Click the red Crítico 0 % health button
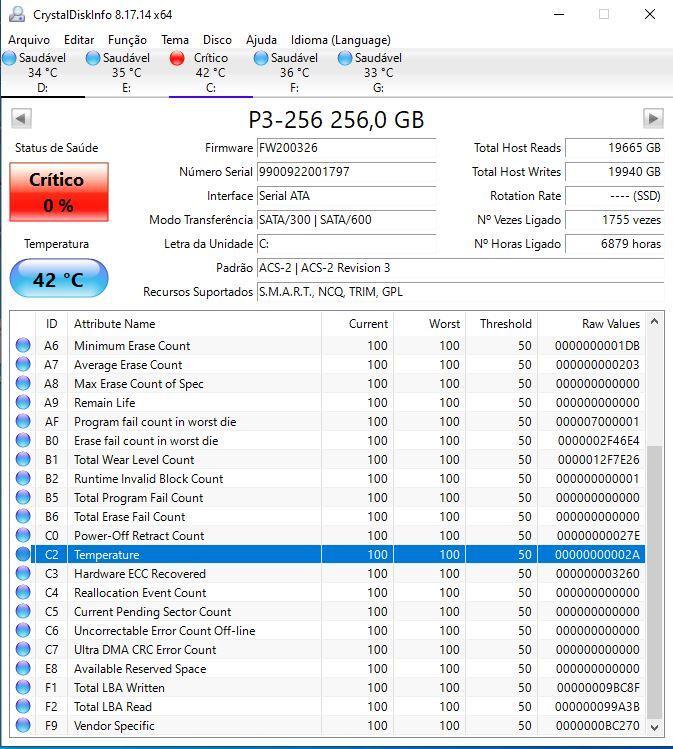The height and width of the screenshot is (749, 673). pyautogui.click(x=59, y=192)
